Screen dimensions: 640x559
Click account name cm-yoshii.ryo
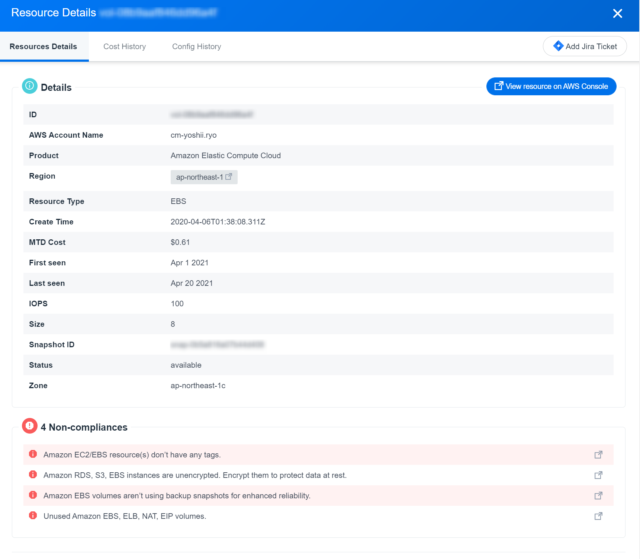coord(193,135)
